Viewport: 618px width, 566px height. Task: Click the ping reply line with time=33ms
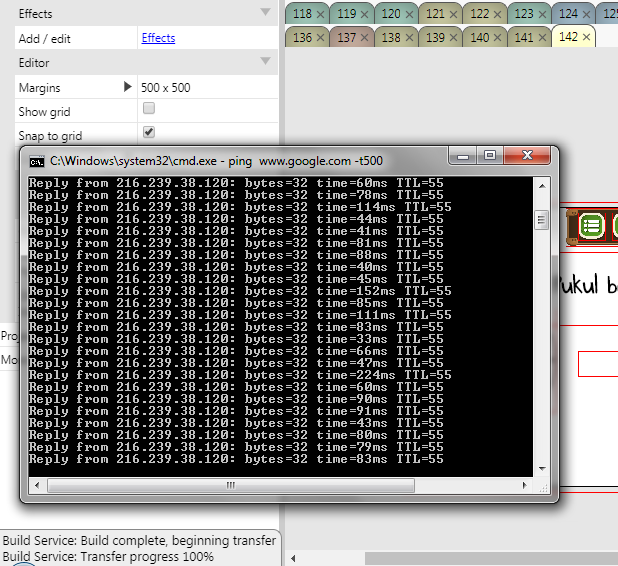236,339
